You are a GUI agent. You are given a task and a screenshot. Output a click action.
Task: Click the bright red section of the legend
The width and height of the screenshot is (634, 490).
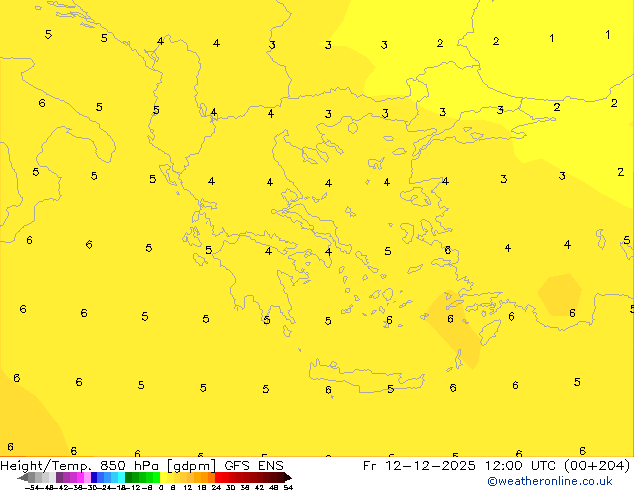point(224,477)
